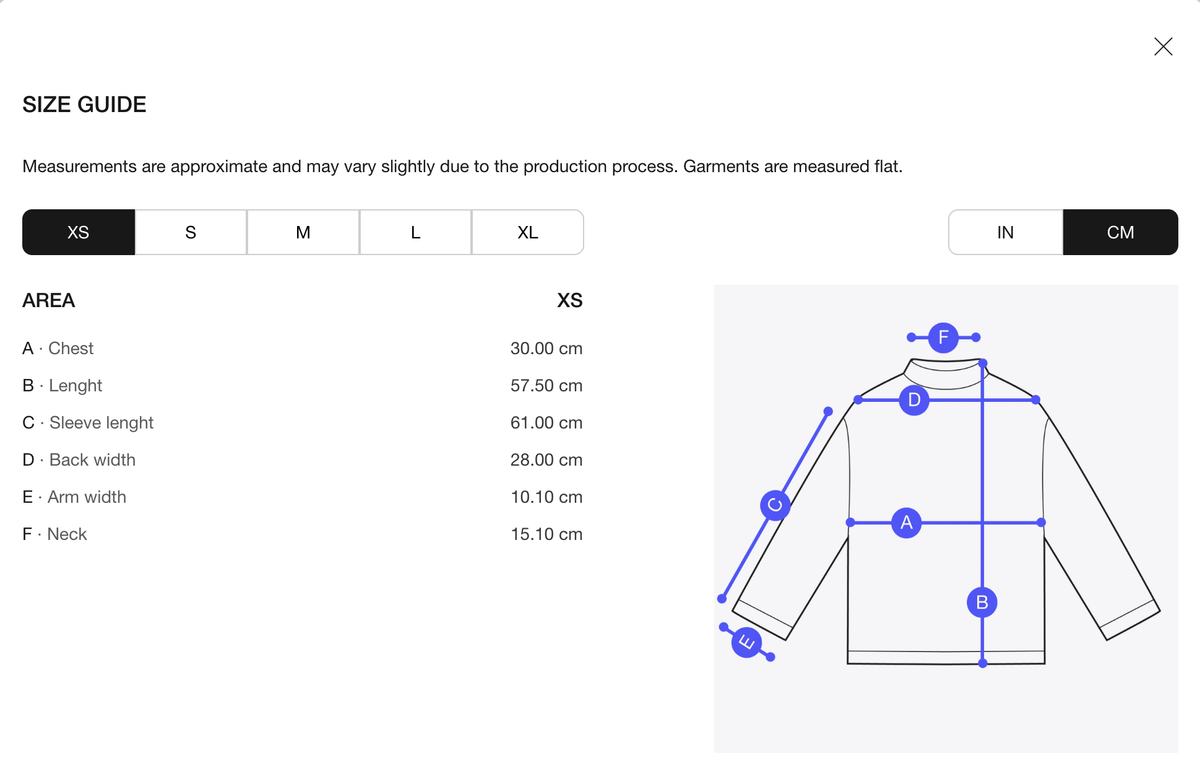Close the size guide dialog

pyautogui.click(x=1163, y=46)
